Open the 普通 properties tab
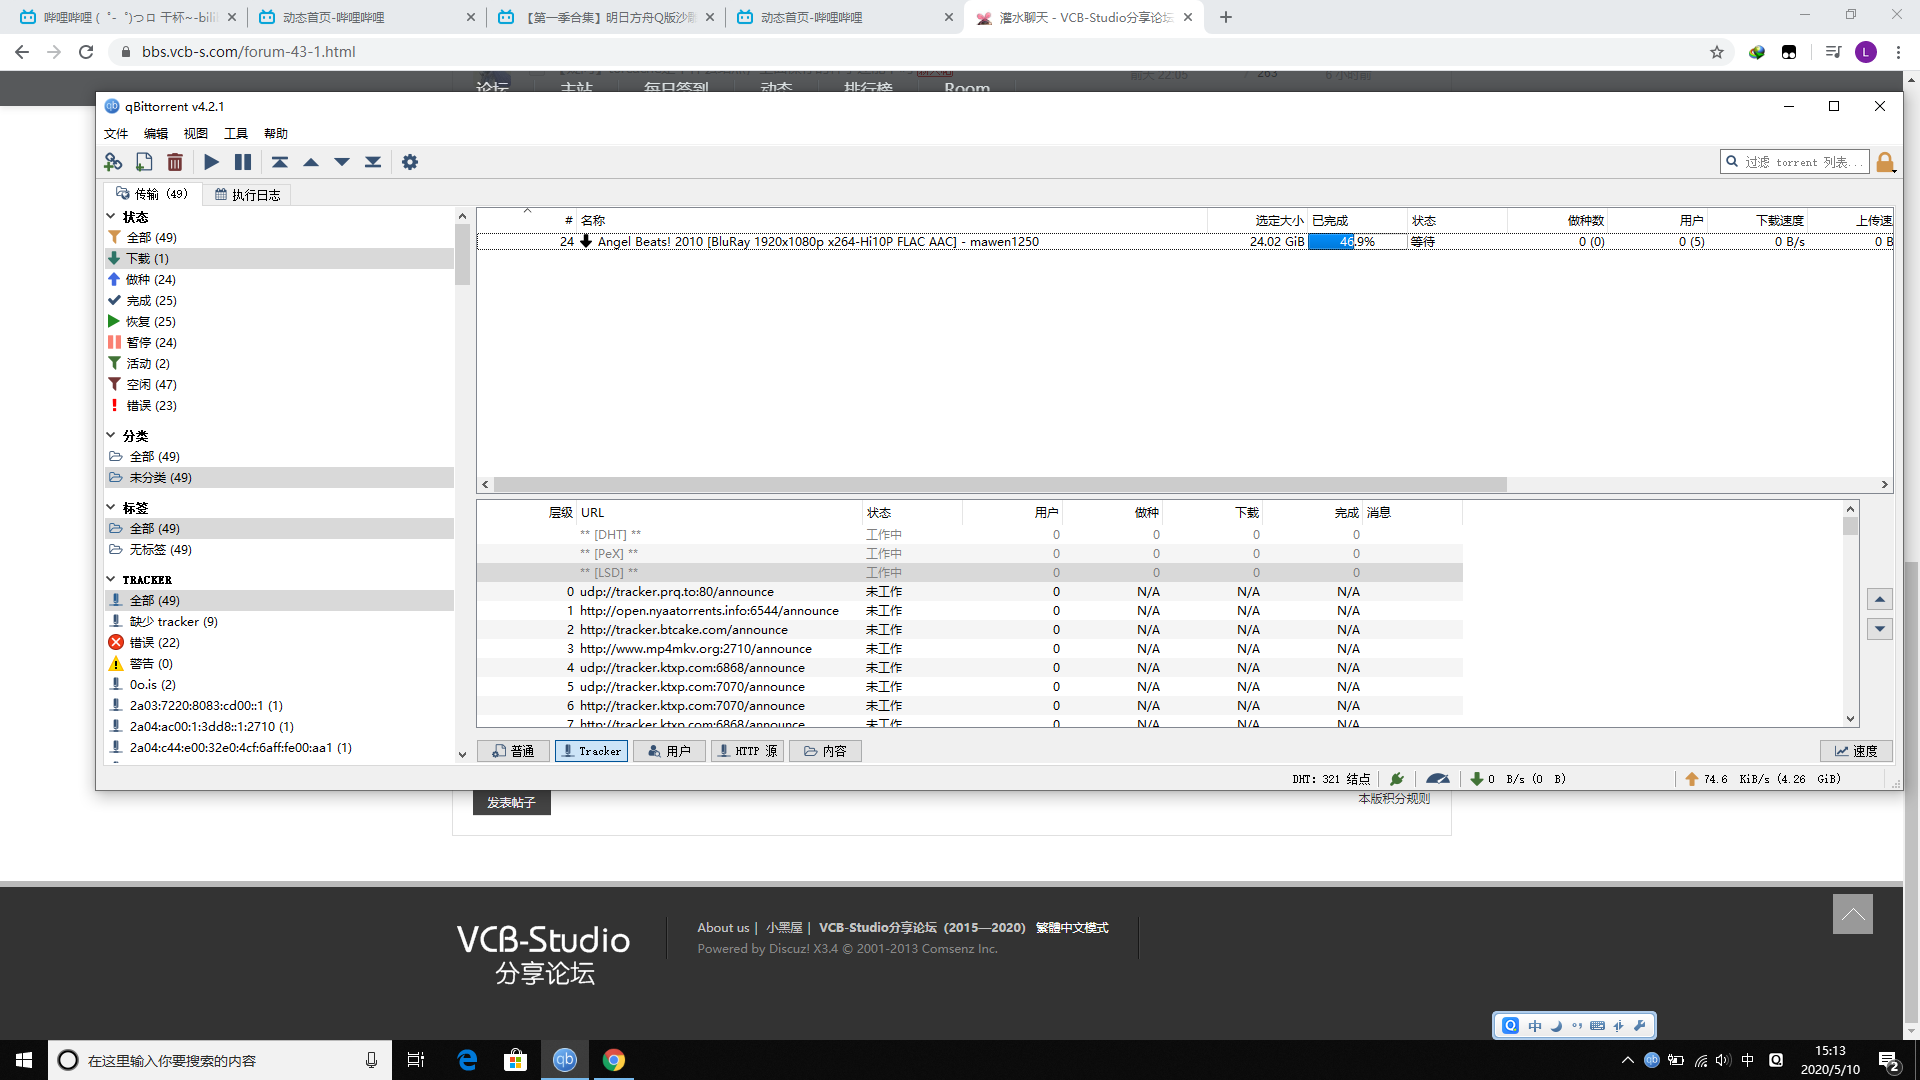The width and height of the screenshot is (1920, 1080). tap(514, 751)
